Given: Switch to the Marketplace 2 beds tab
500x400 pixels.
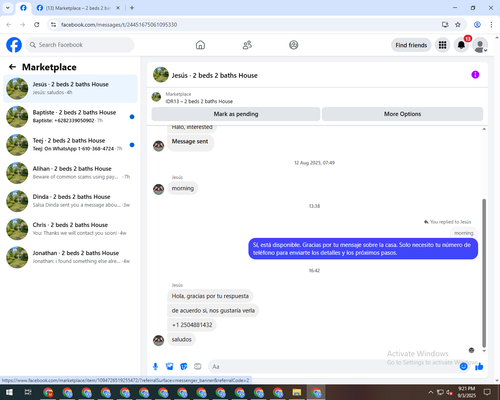Looking at the screenshot, I should click(78, 8).
